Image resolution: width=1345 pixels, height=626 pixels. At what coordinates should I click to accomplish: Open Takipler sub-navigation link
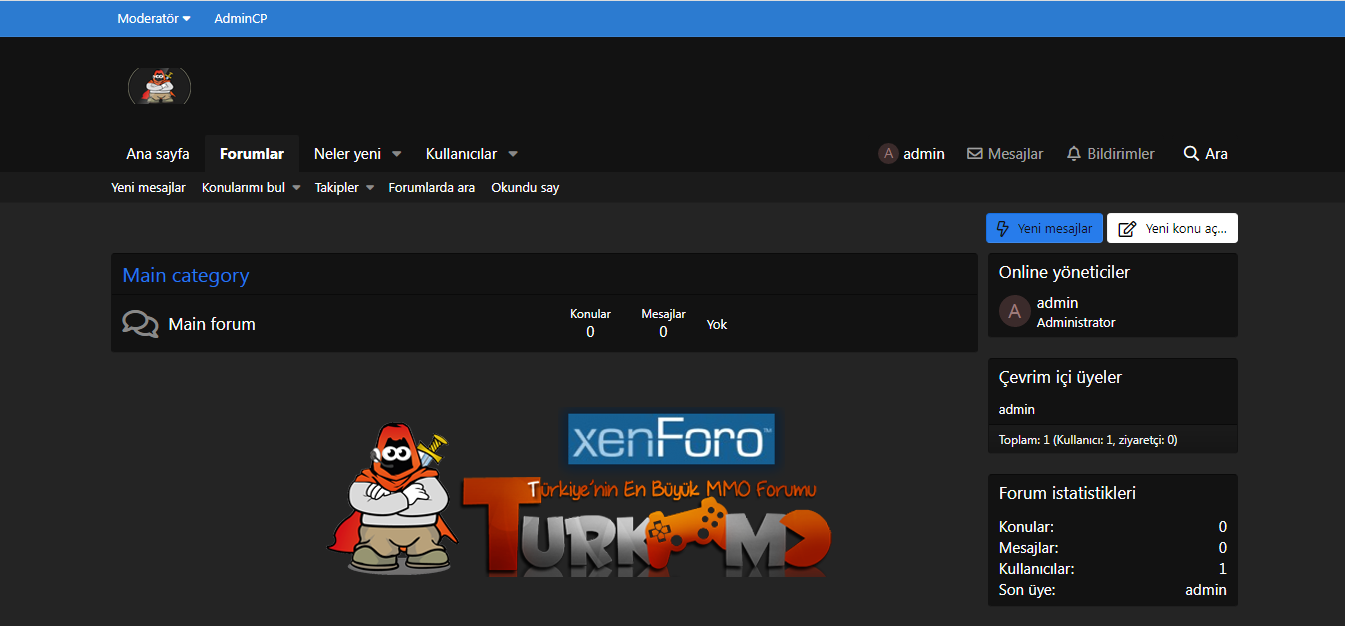click(337, 188)
